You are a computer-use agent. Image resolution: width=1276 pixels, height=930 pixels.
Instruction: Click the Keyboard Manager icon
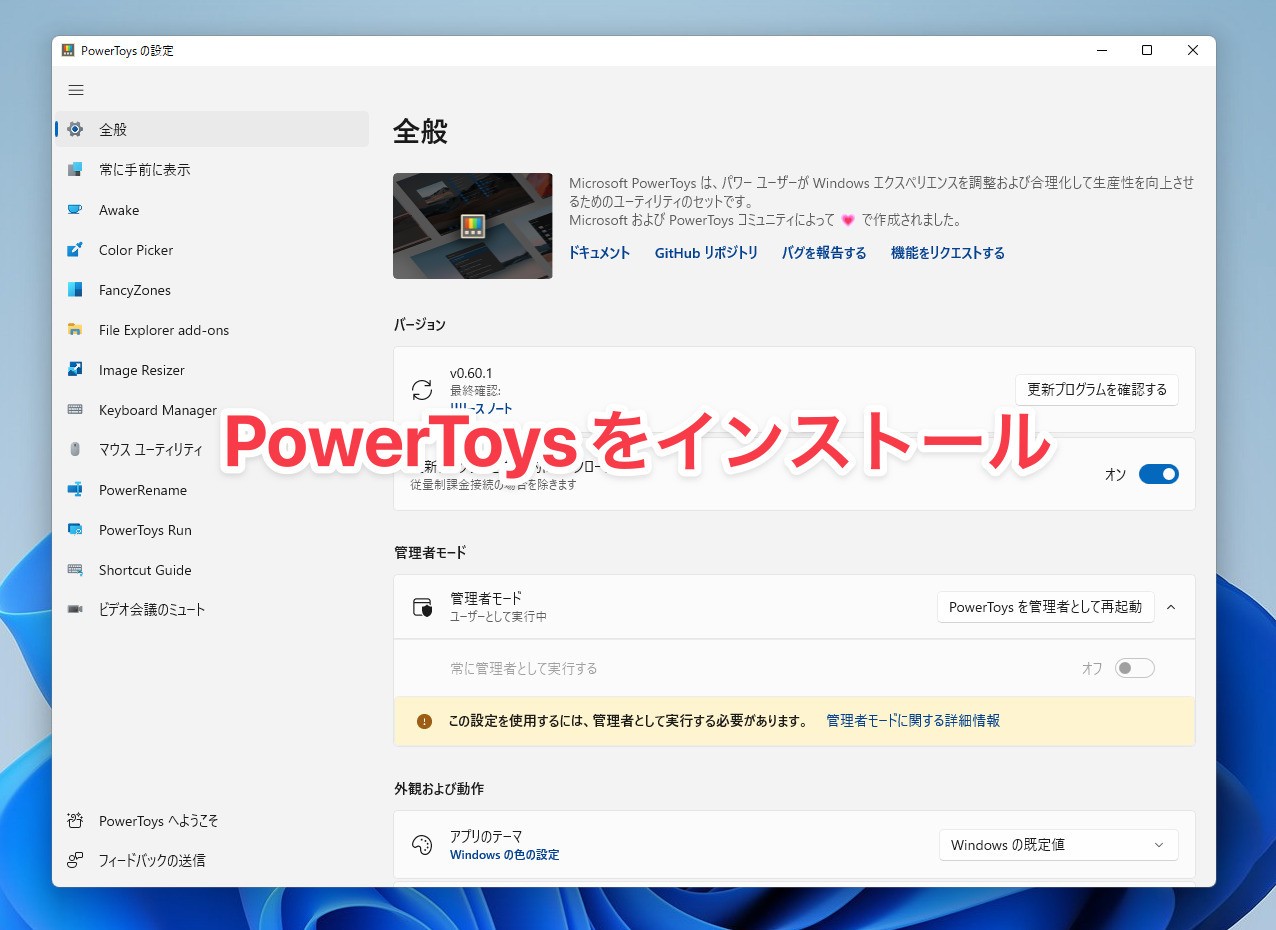click(75, 410)
